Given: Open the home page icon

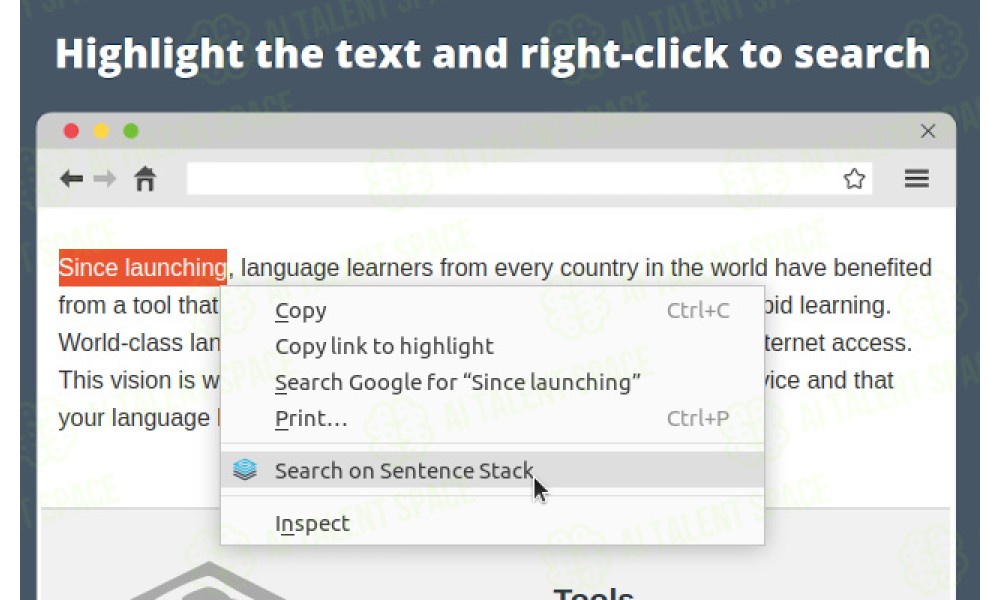Looking at the screenshot, I should 145,179.
